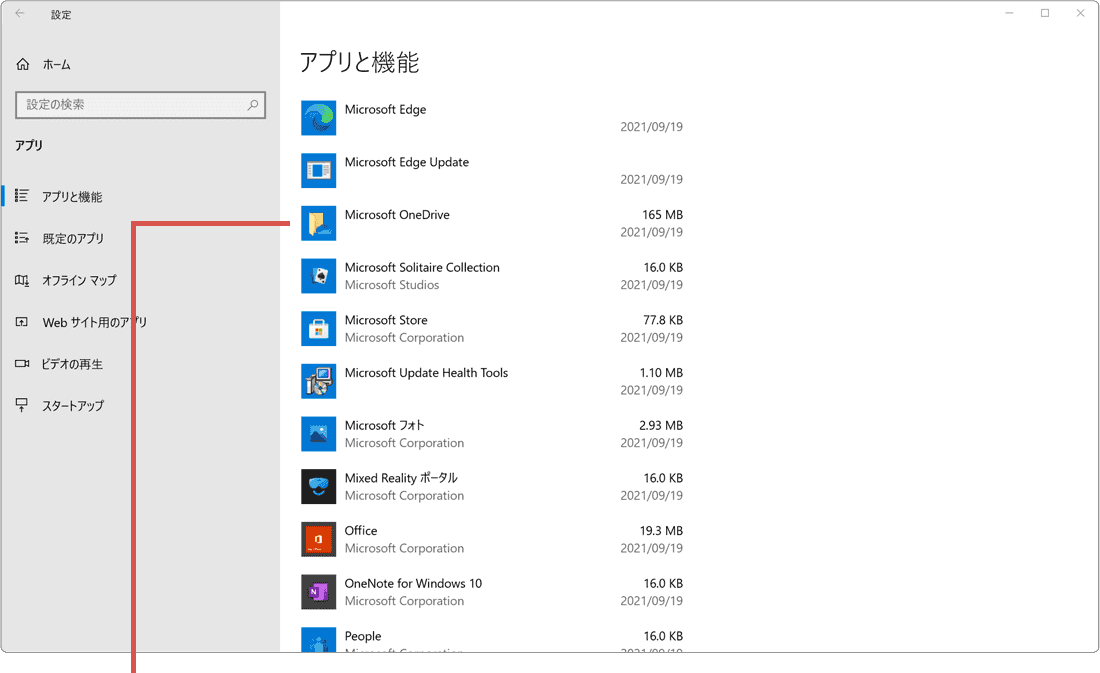Viewport: 1100px width, 673px height.
Task: Click the Microsoft OneDrive folder icon
Action: pyautogui.click(x=318, y=223)
